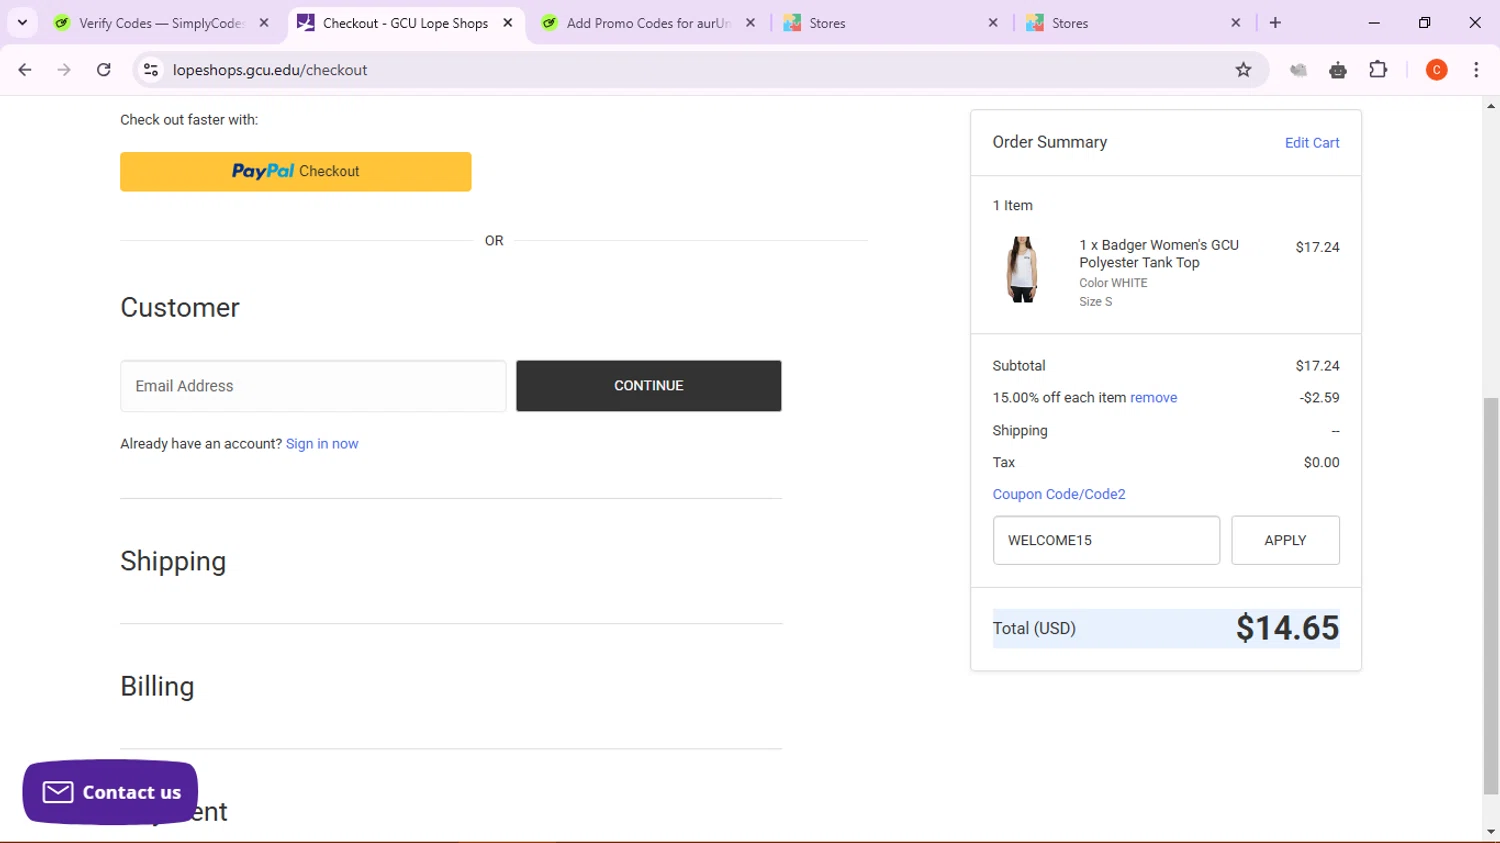This screenshot has width=1500, height=843.
Task: Click the Sign in now link
Action: click(322, 444)
